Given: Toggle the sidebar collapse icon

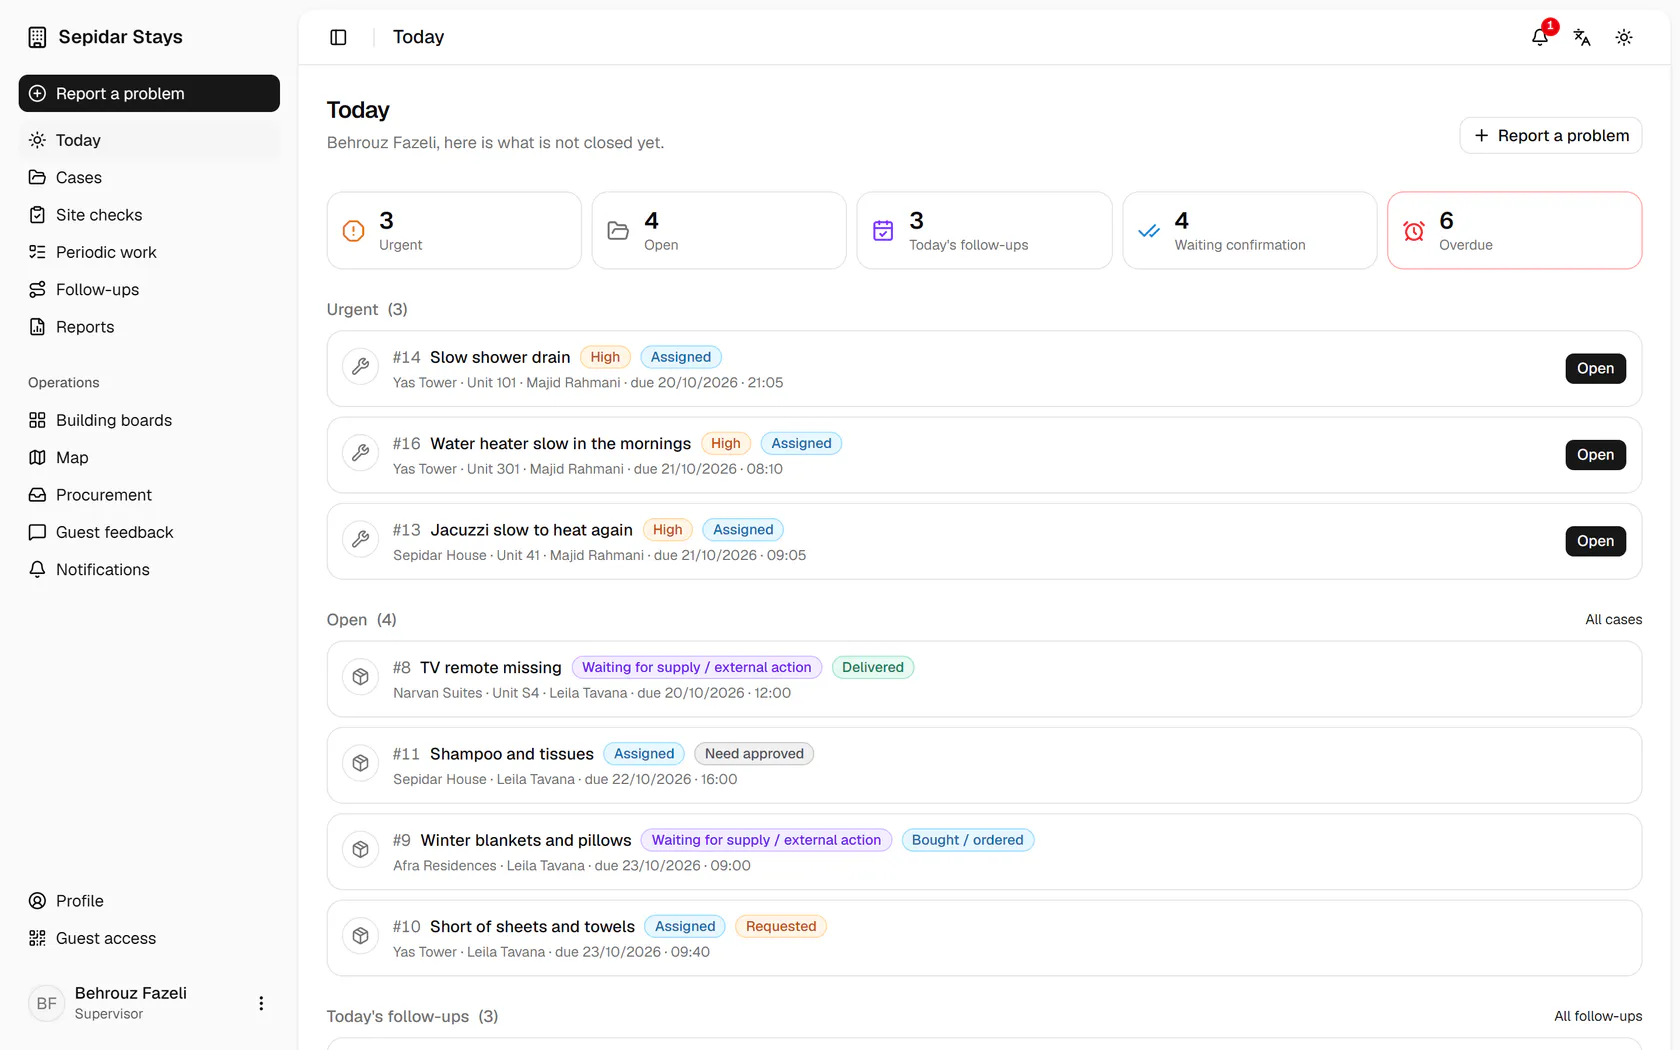Looking at the screenshot, I should coord(338,37).
